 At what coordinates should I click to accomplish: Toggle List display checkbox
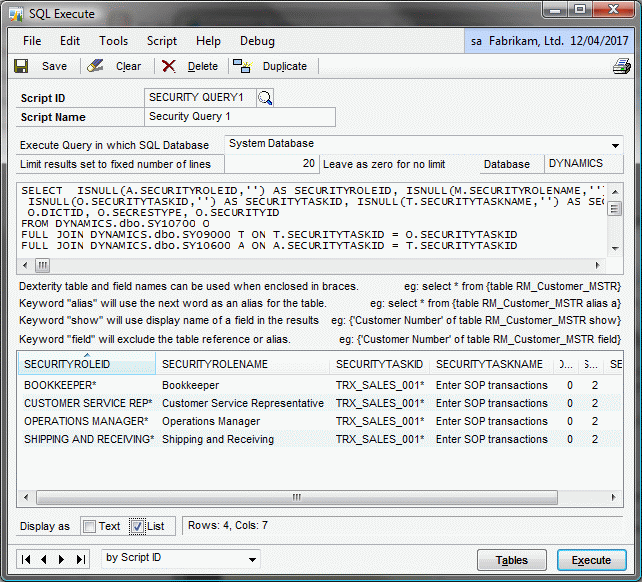click(137, 526)
